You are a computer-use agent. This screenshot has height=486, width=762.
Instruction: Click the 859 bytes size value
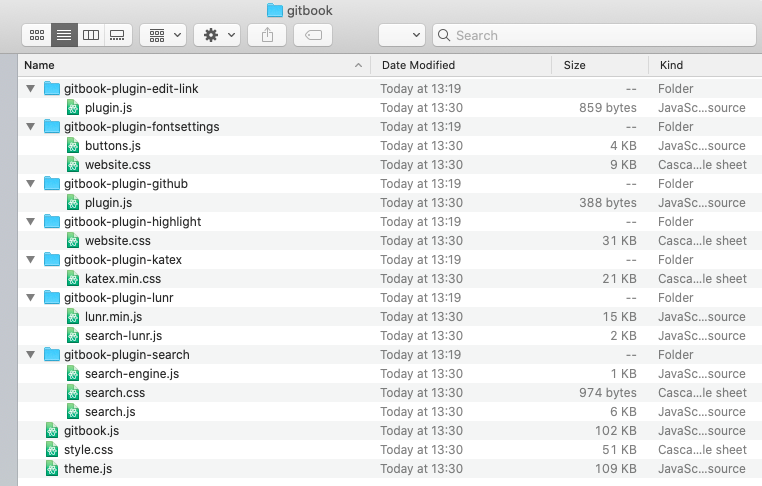[x=607, y=107]
